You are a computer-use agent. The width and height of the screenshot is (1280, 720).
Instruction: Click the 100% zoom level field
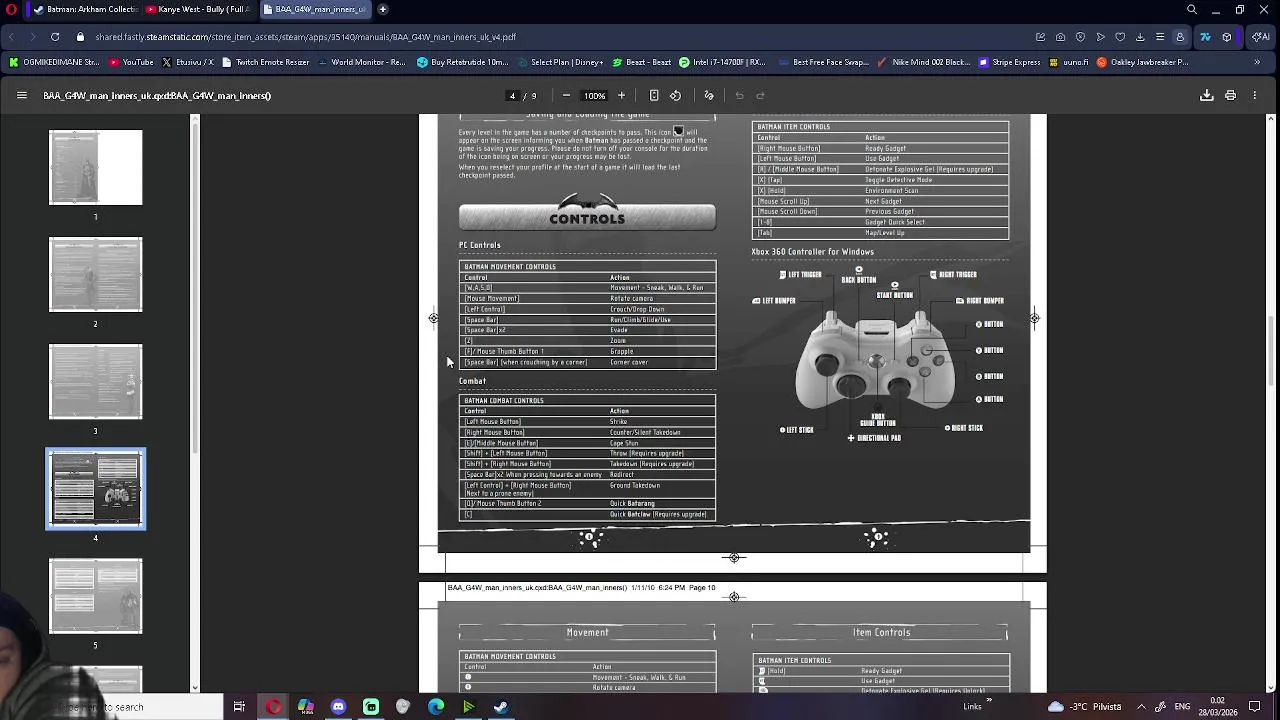594,96
